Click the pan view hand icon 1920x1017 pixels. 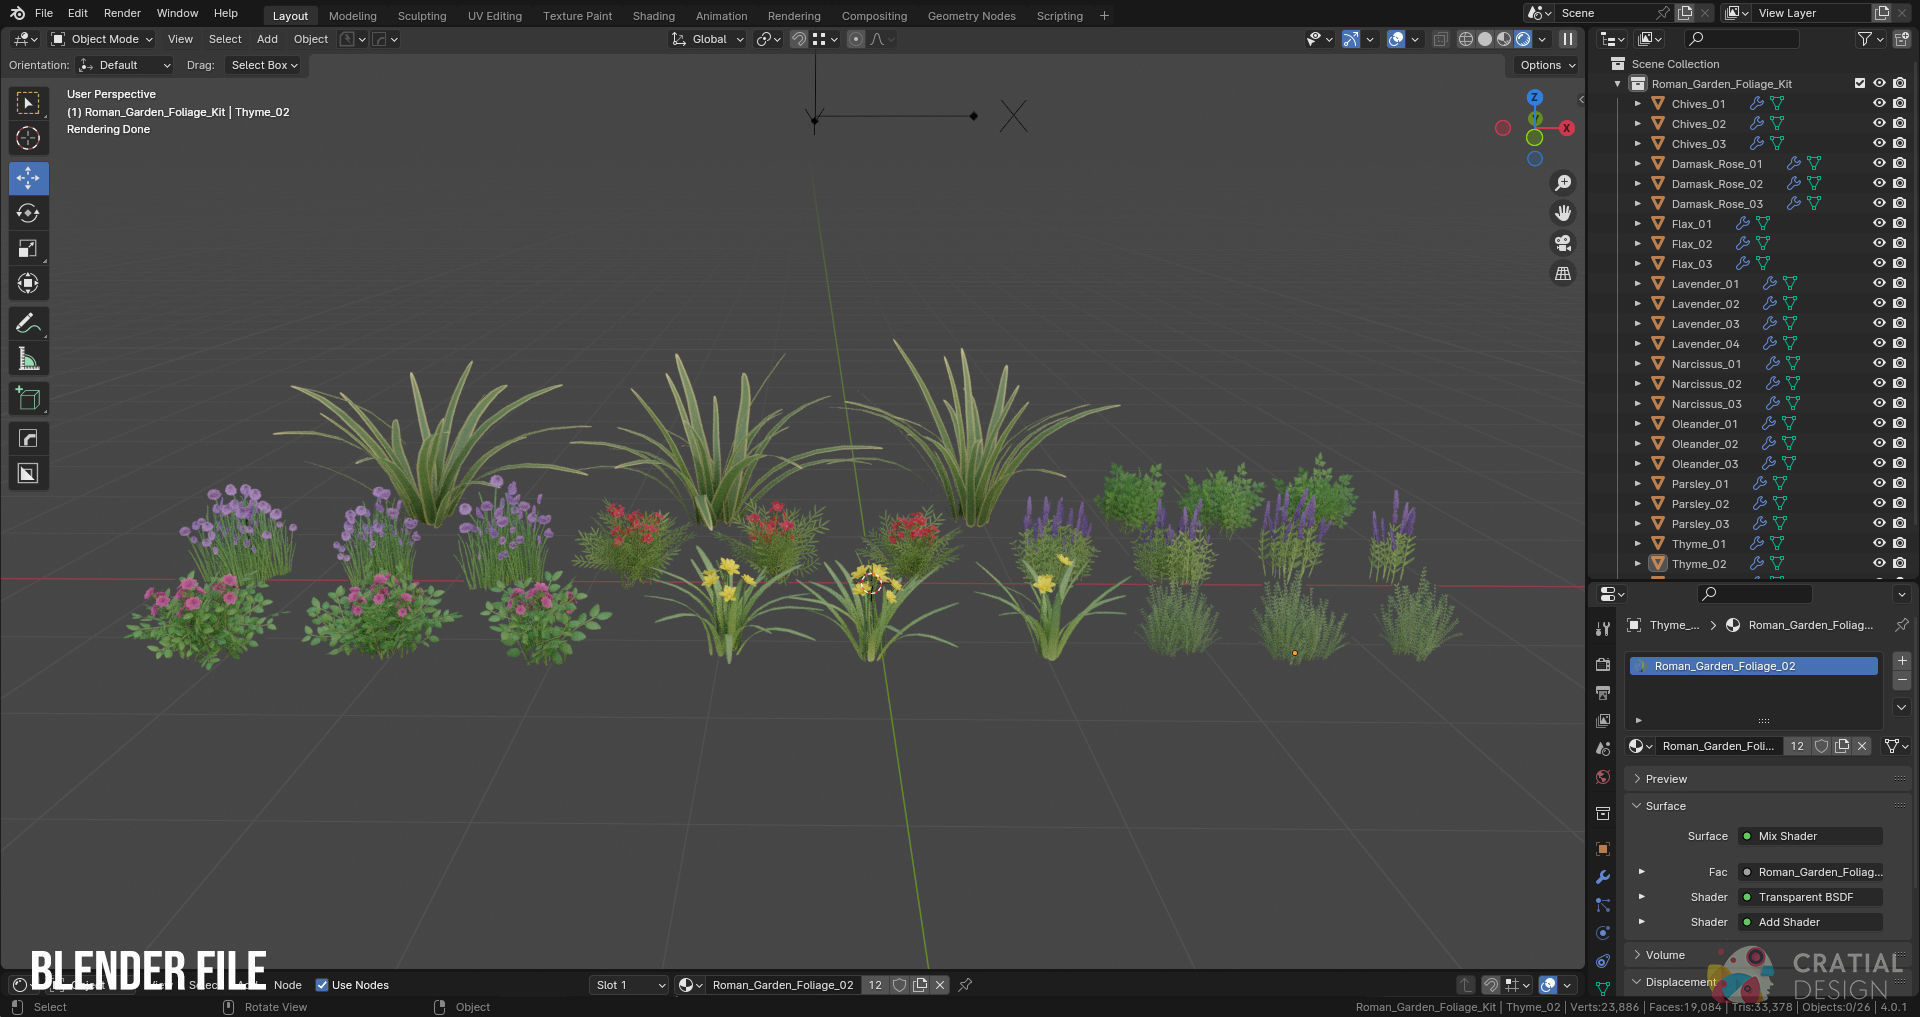[1562, 213]
